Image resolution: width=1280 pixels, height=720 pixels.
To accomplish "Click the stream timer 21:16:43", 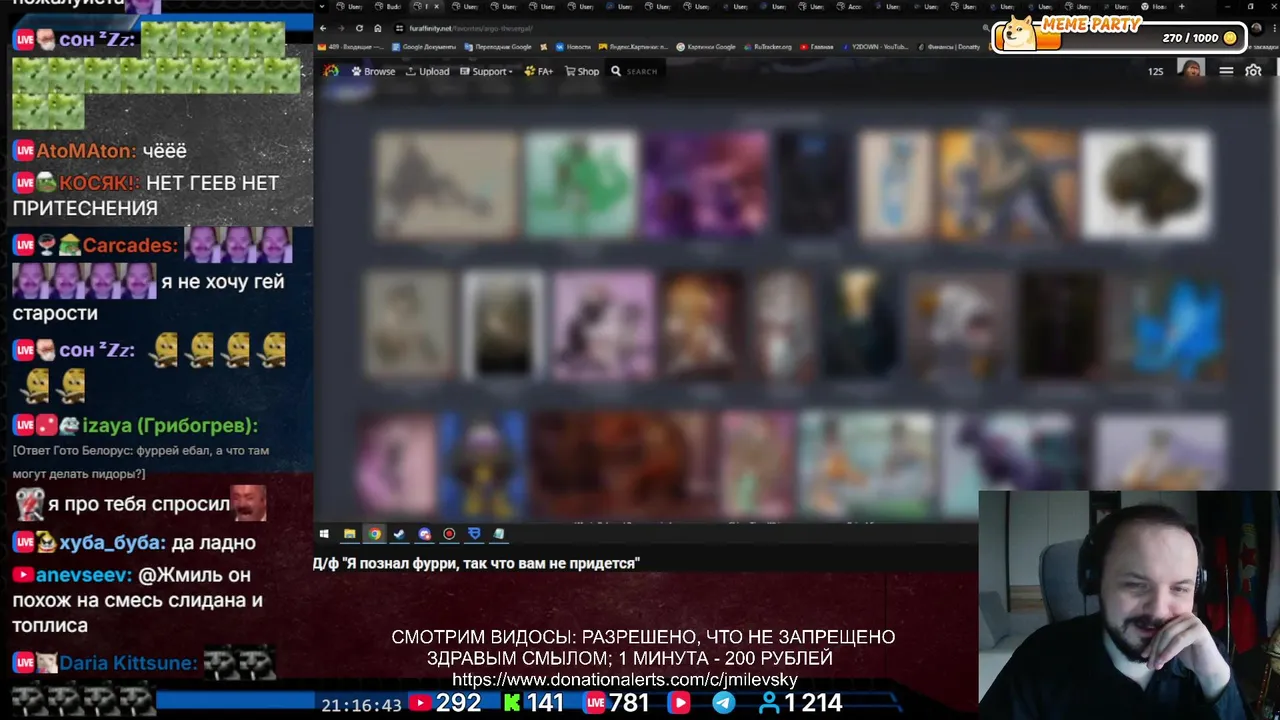I will 361,705.
